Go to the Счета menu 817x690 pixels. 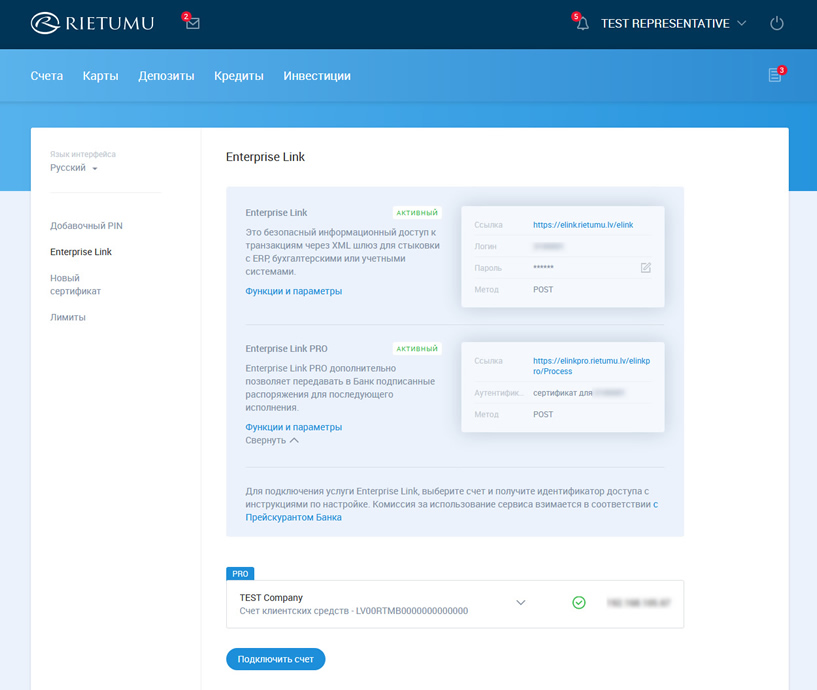point(47,76)
